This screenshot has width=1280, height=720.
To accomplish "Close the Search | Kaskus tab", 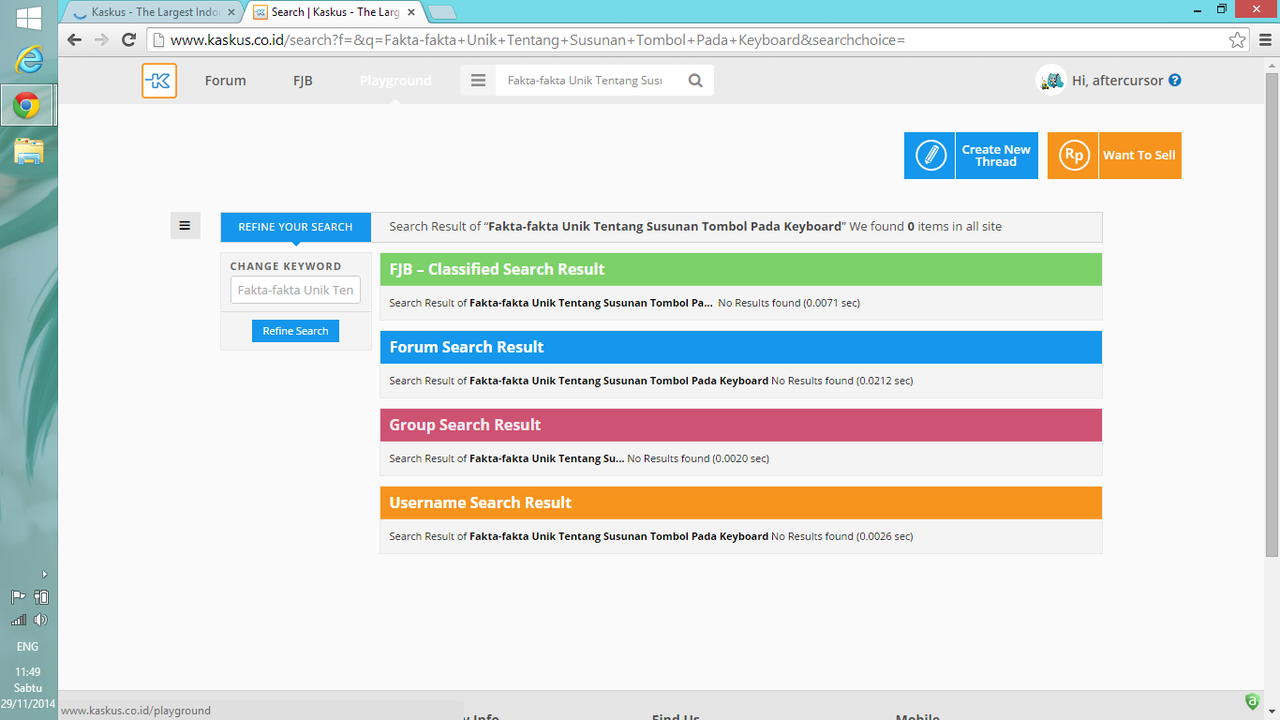I will click(x=411, y=13).
